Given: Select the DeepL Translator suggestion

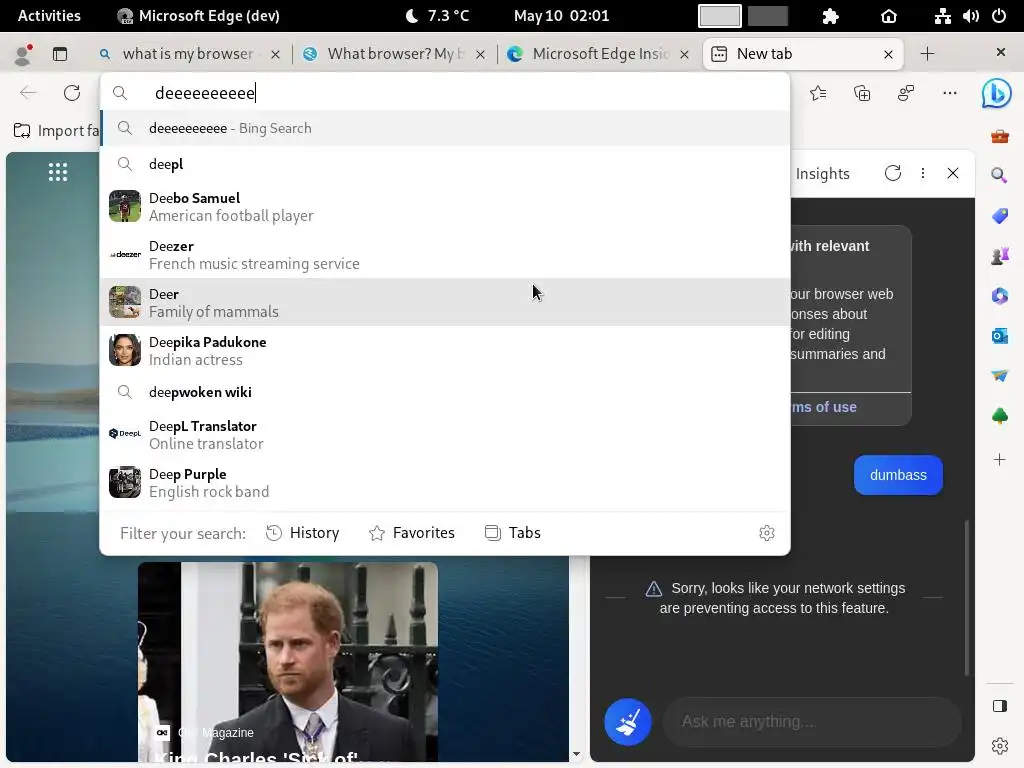Looking at the screenshot, I should pos(445,434).
